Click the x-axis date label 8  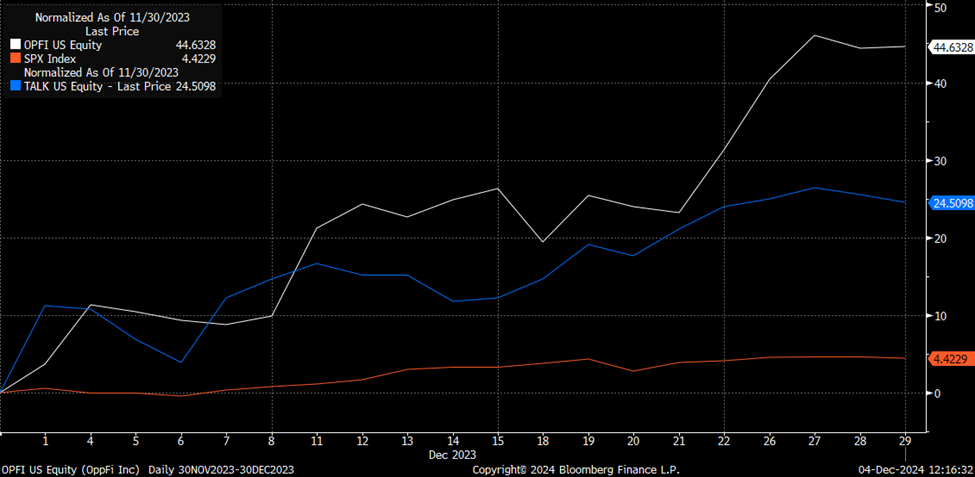coord(271,442)
